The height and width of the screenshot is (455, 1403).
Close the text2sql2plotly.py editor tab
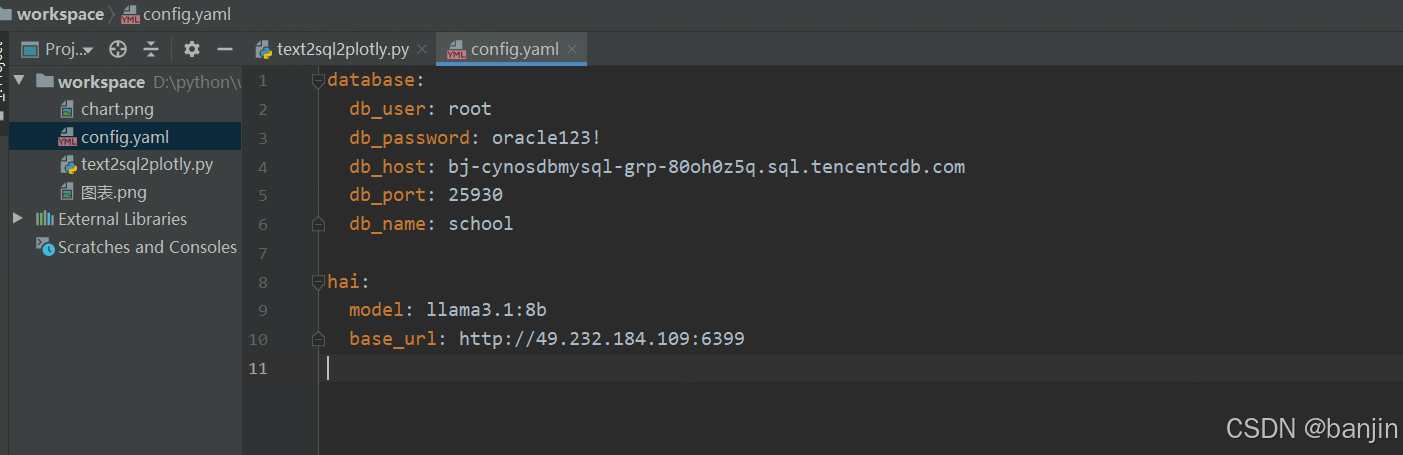pos(422,49)
